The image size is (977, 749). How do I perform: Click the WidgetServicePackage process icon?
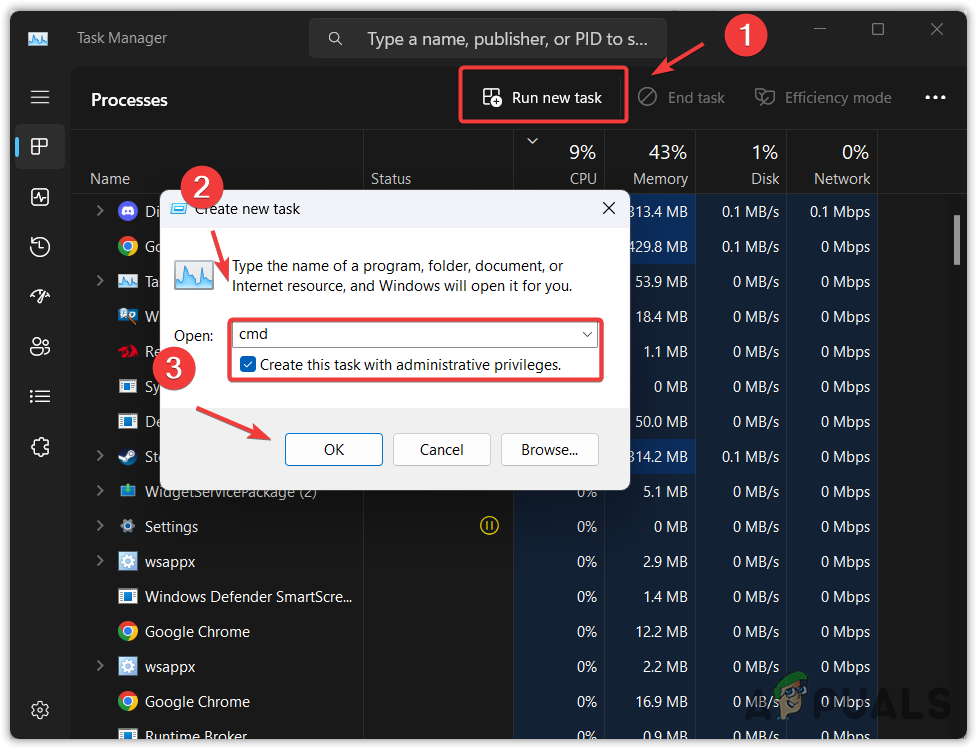[128, 491]
